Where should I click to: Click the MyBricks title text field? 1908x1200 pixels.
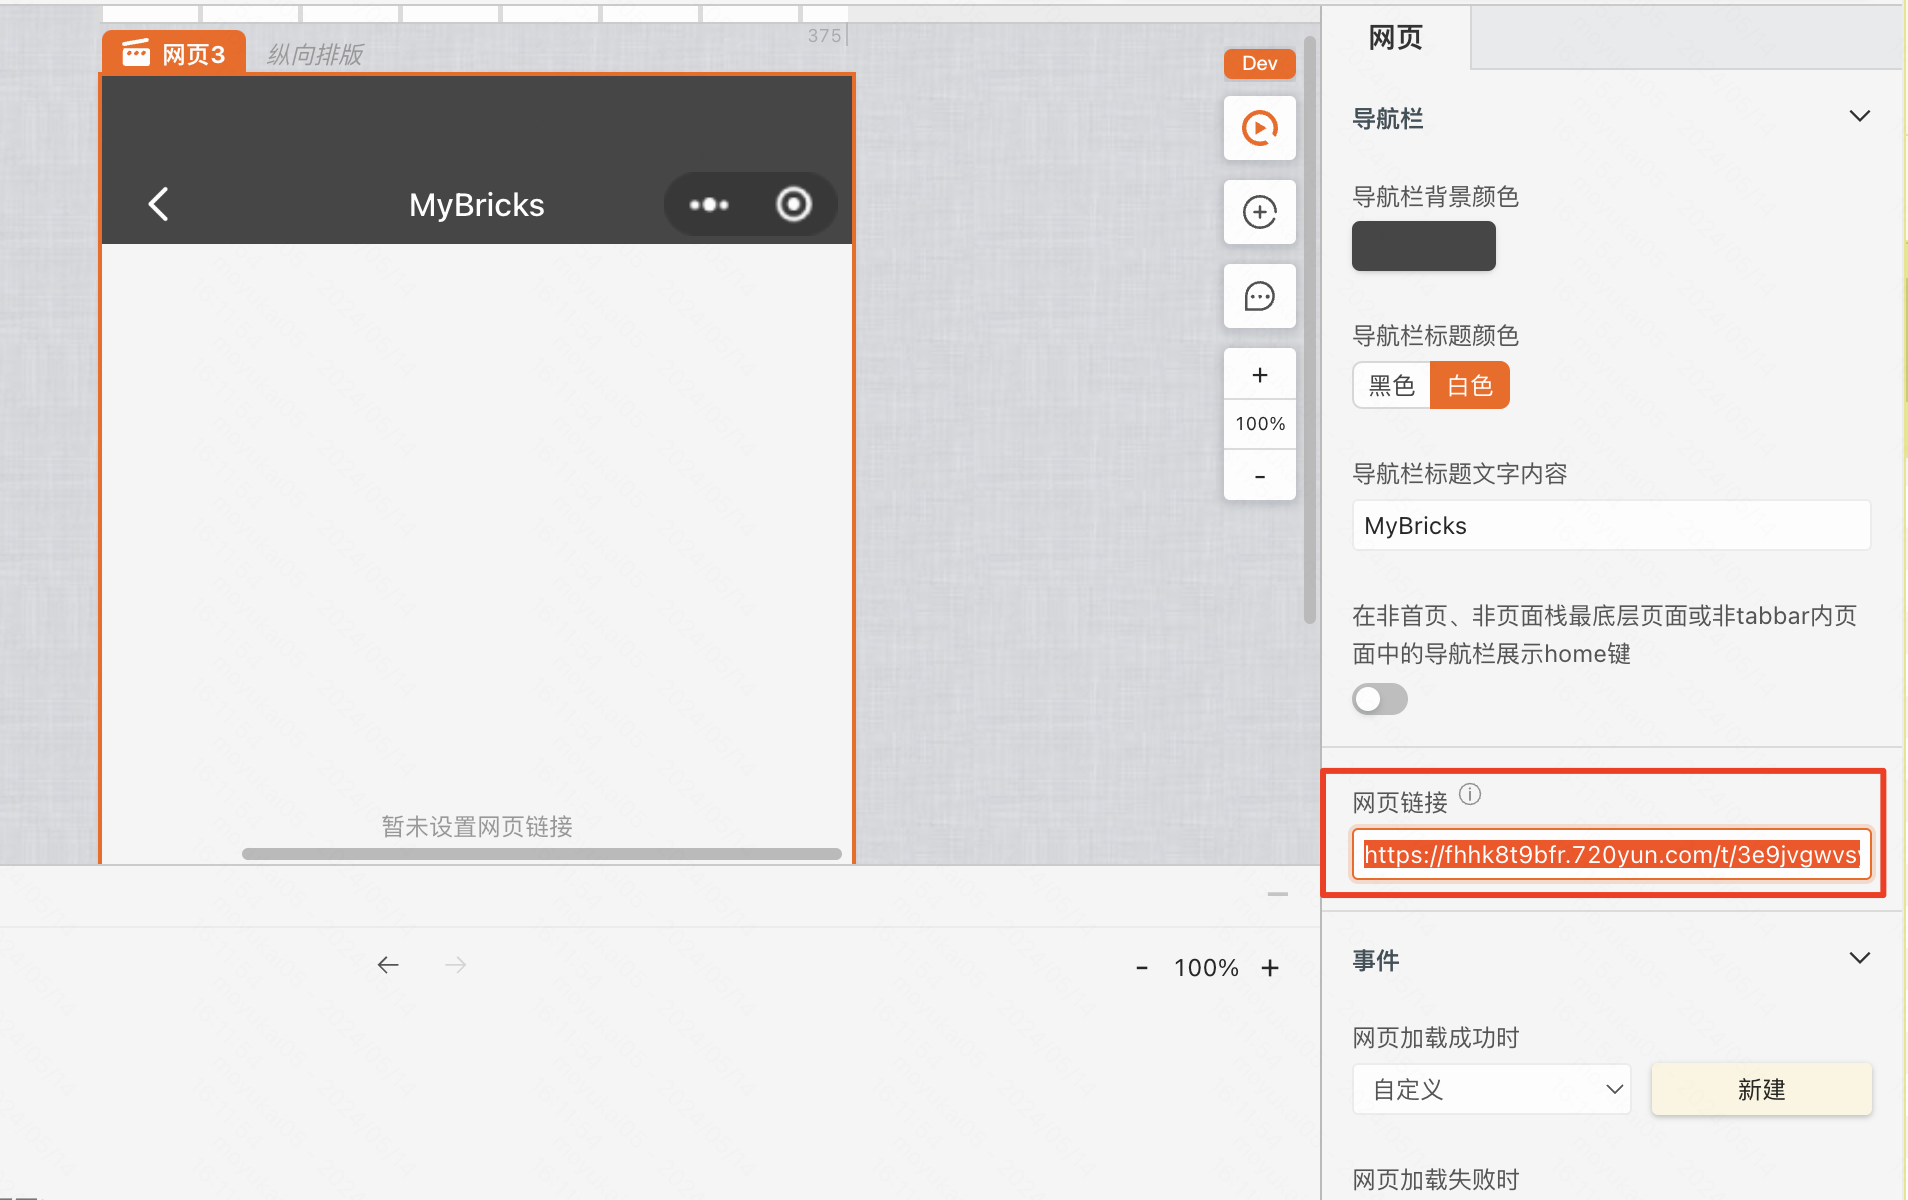tap(1611, 526)
